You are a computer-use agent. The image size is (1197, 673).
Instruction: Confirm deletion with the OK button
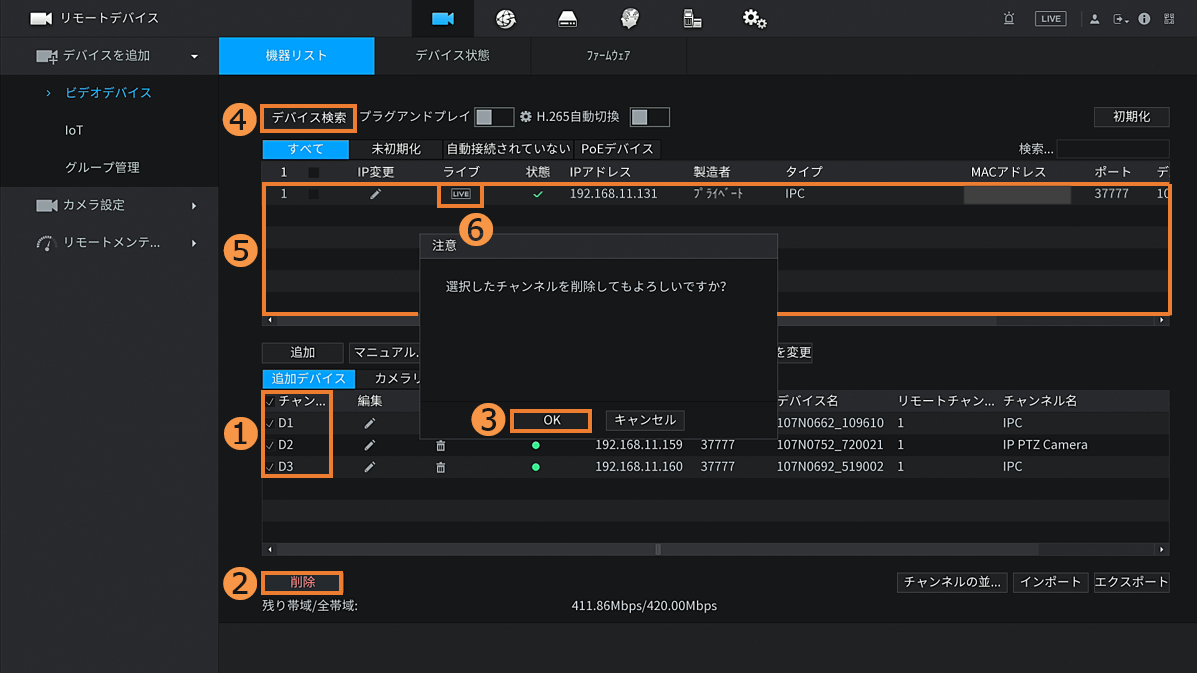(551, 420)
